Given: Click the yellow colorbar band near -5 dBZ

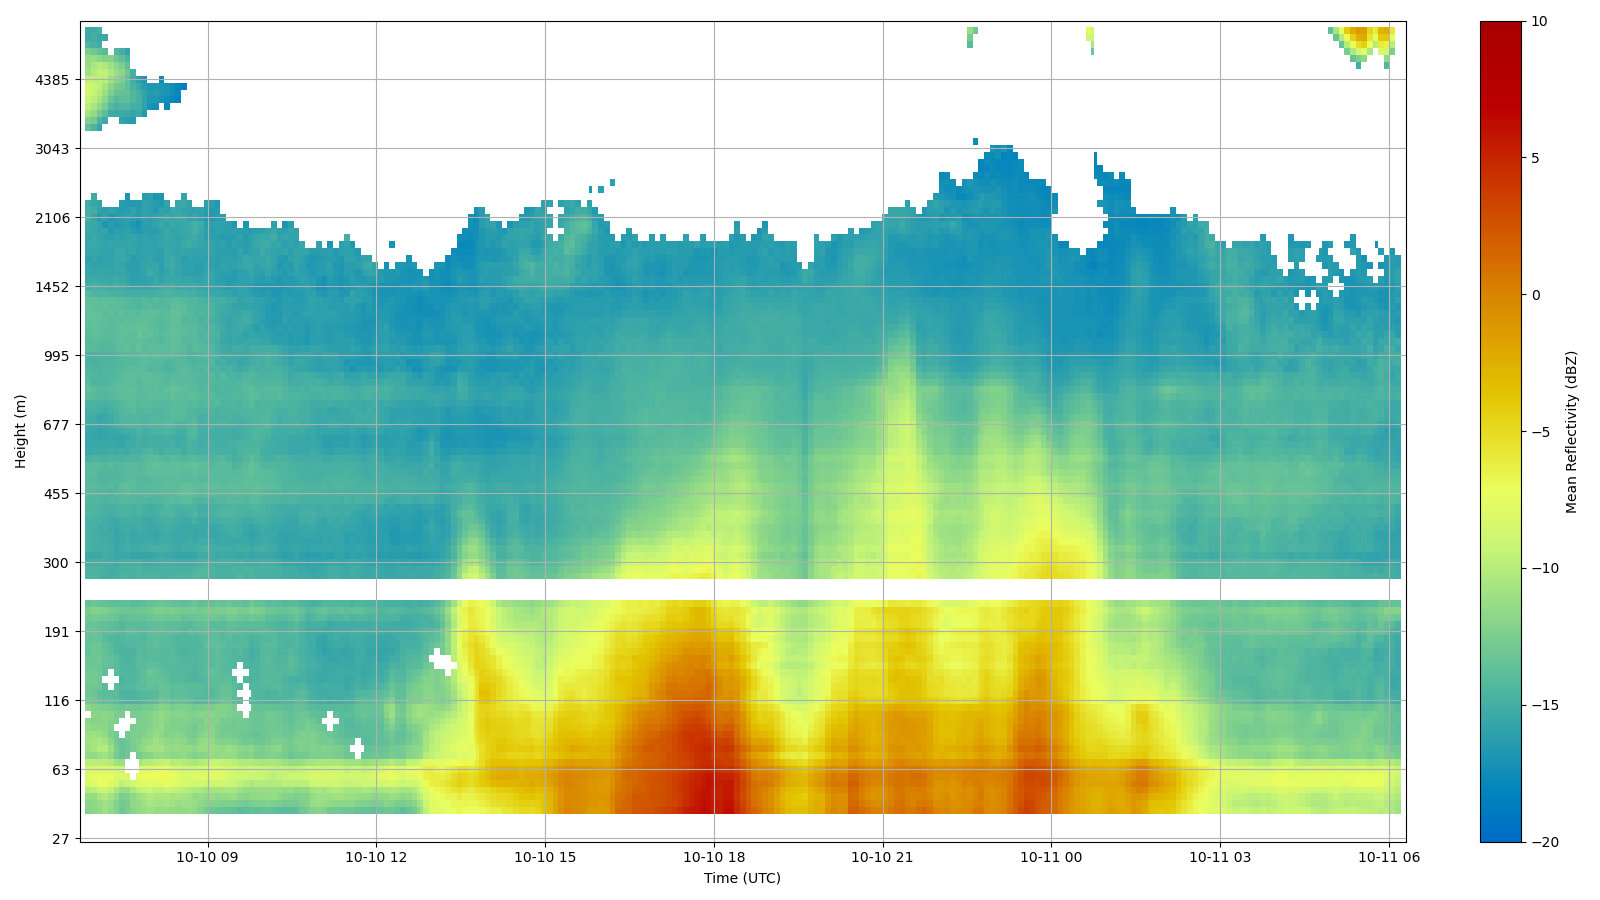Looking at the screenshot, I should pos(1500,432).
